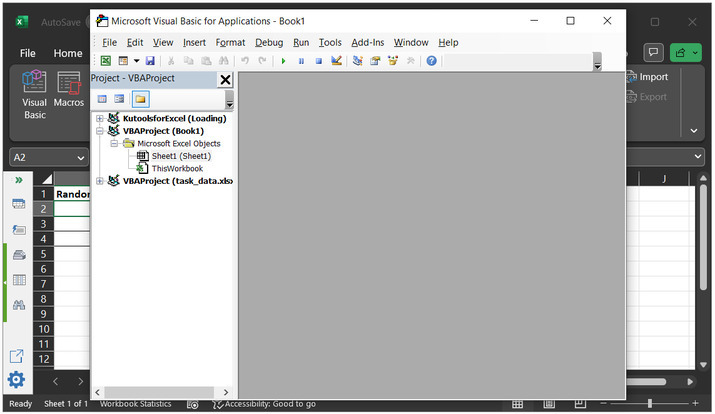The height and width of the screenshot is (414, 715).
Task: Open toolbar options overflow arrow
Action: [x=597, y=62]
